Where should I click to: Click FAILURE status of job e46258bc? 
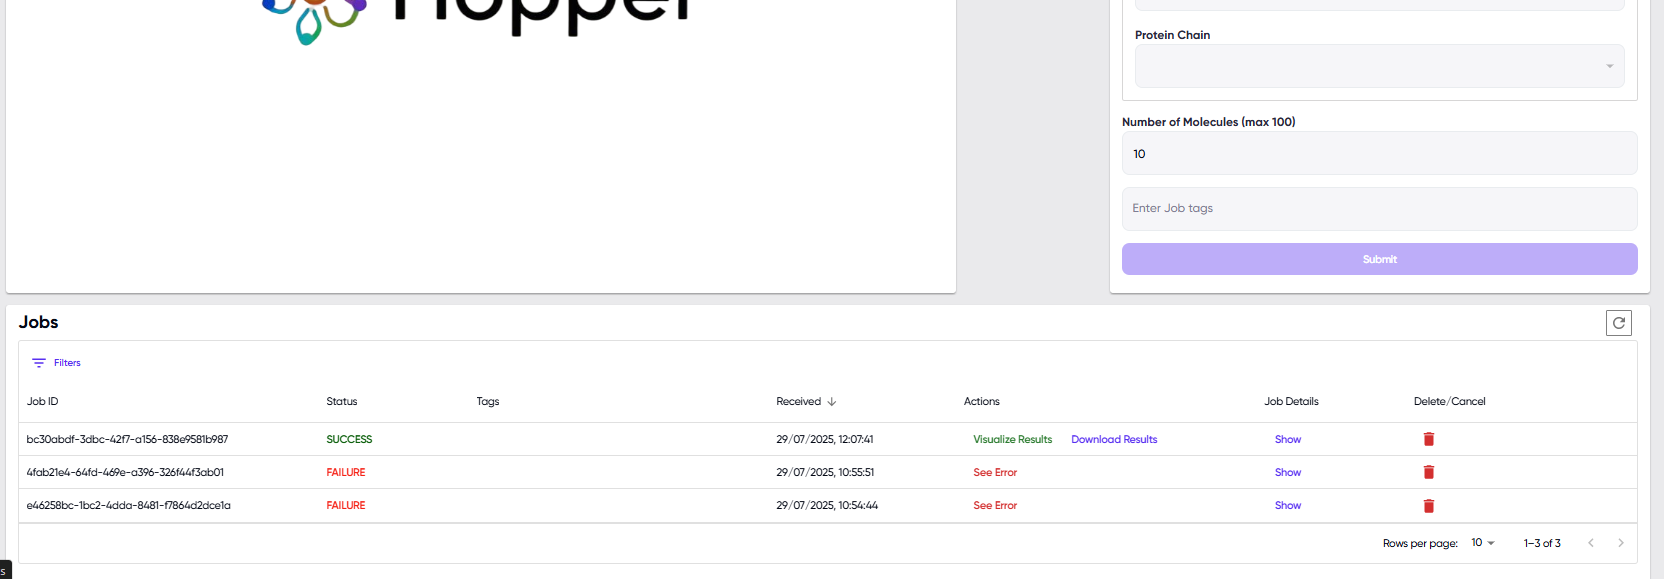point(346,505)
